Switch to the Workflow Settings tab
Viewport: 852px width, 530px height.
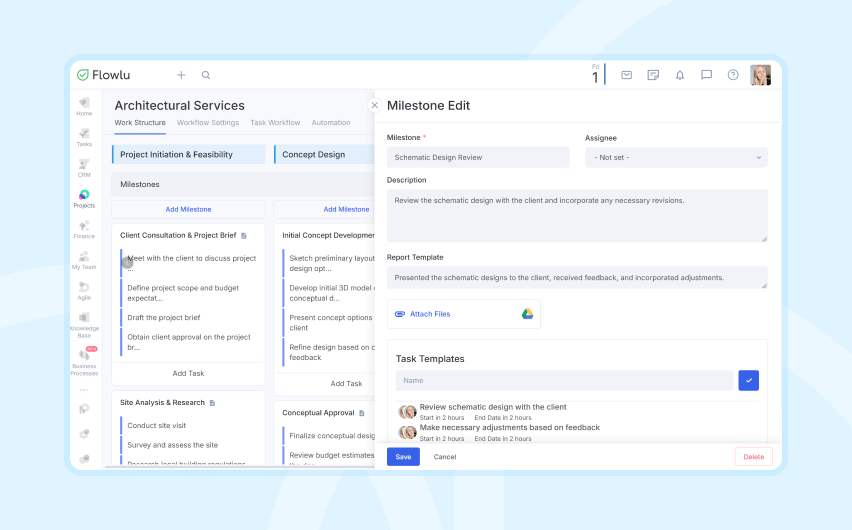point(208,123)
